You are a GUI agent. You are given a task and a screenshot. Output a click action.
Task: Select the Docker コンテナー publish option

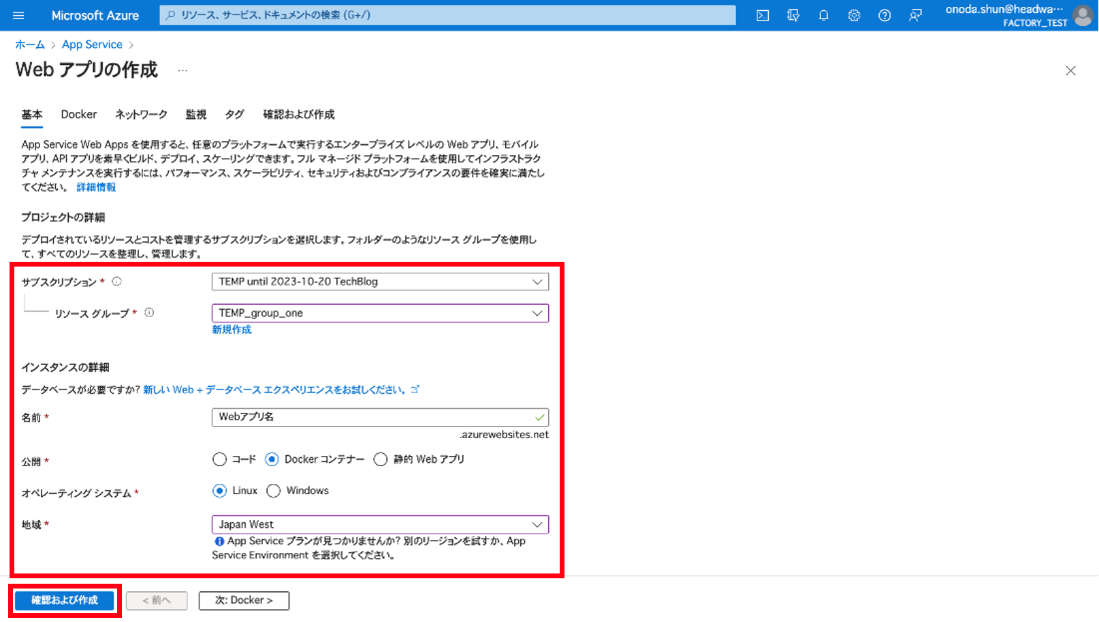coord(272,459)
